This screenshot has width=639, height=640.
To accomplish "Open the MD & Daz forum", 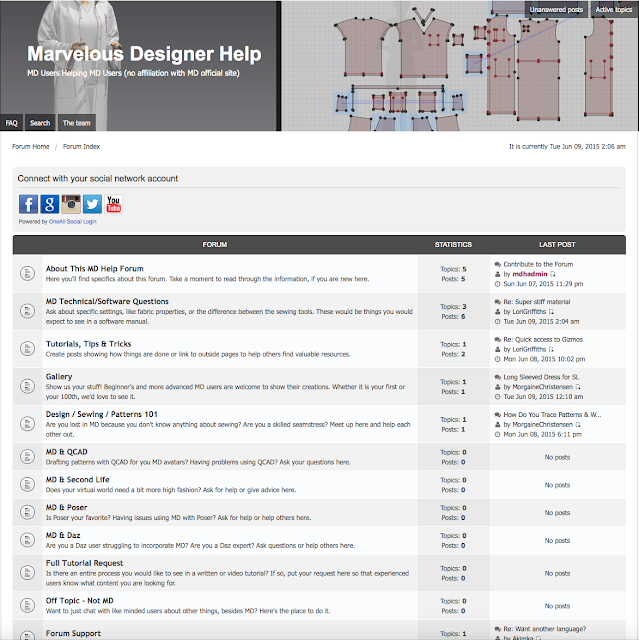I will 63,535.
